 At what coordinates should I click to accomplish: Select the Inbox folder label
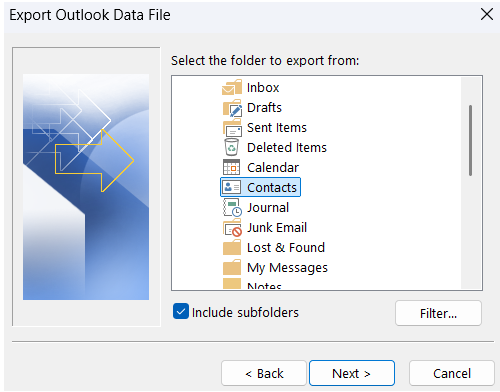(263, 88)
